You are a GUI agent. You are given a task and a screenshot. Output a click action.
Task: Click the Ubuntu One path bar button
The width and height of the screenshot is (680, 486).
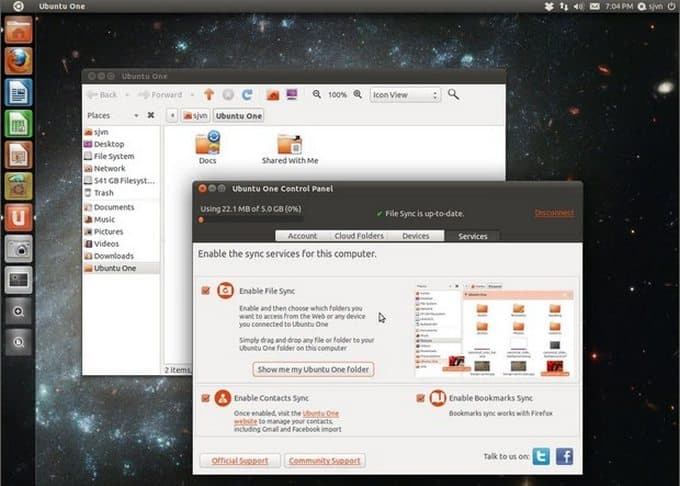click(239, 116)
